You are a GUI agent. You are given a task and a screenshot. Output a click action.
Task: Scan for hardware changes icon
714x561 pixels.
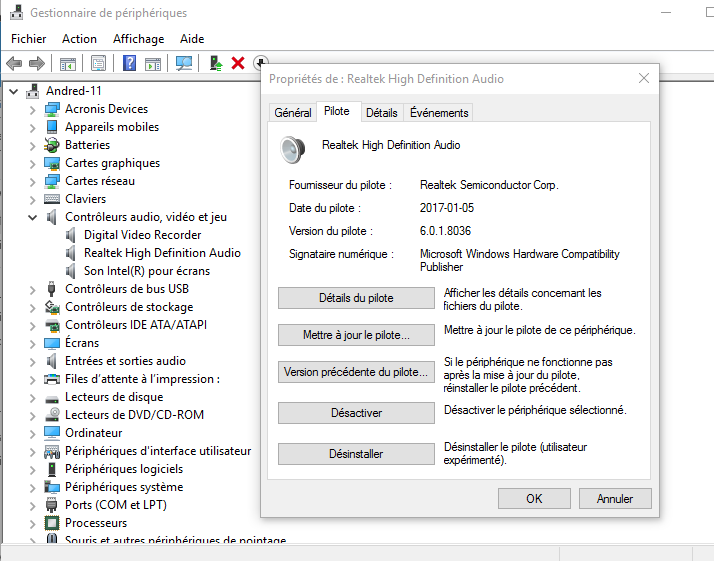(184, 63)
